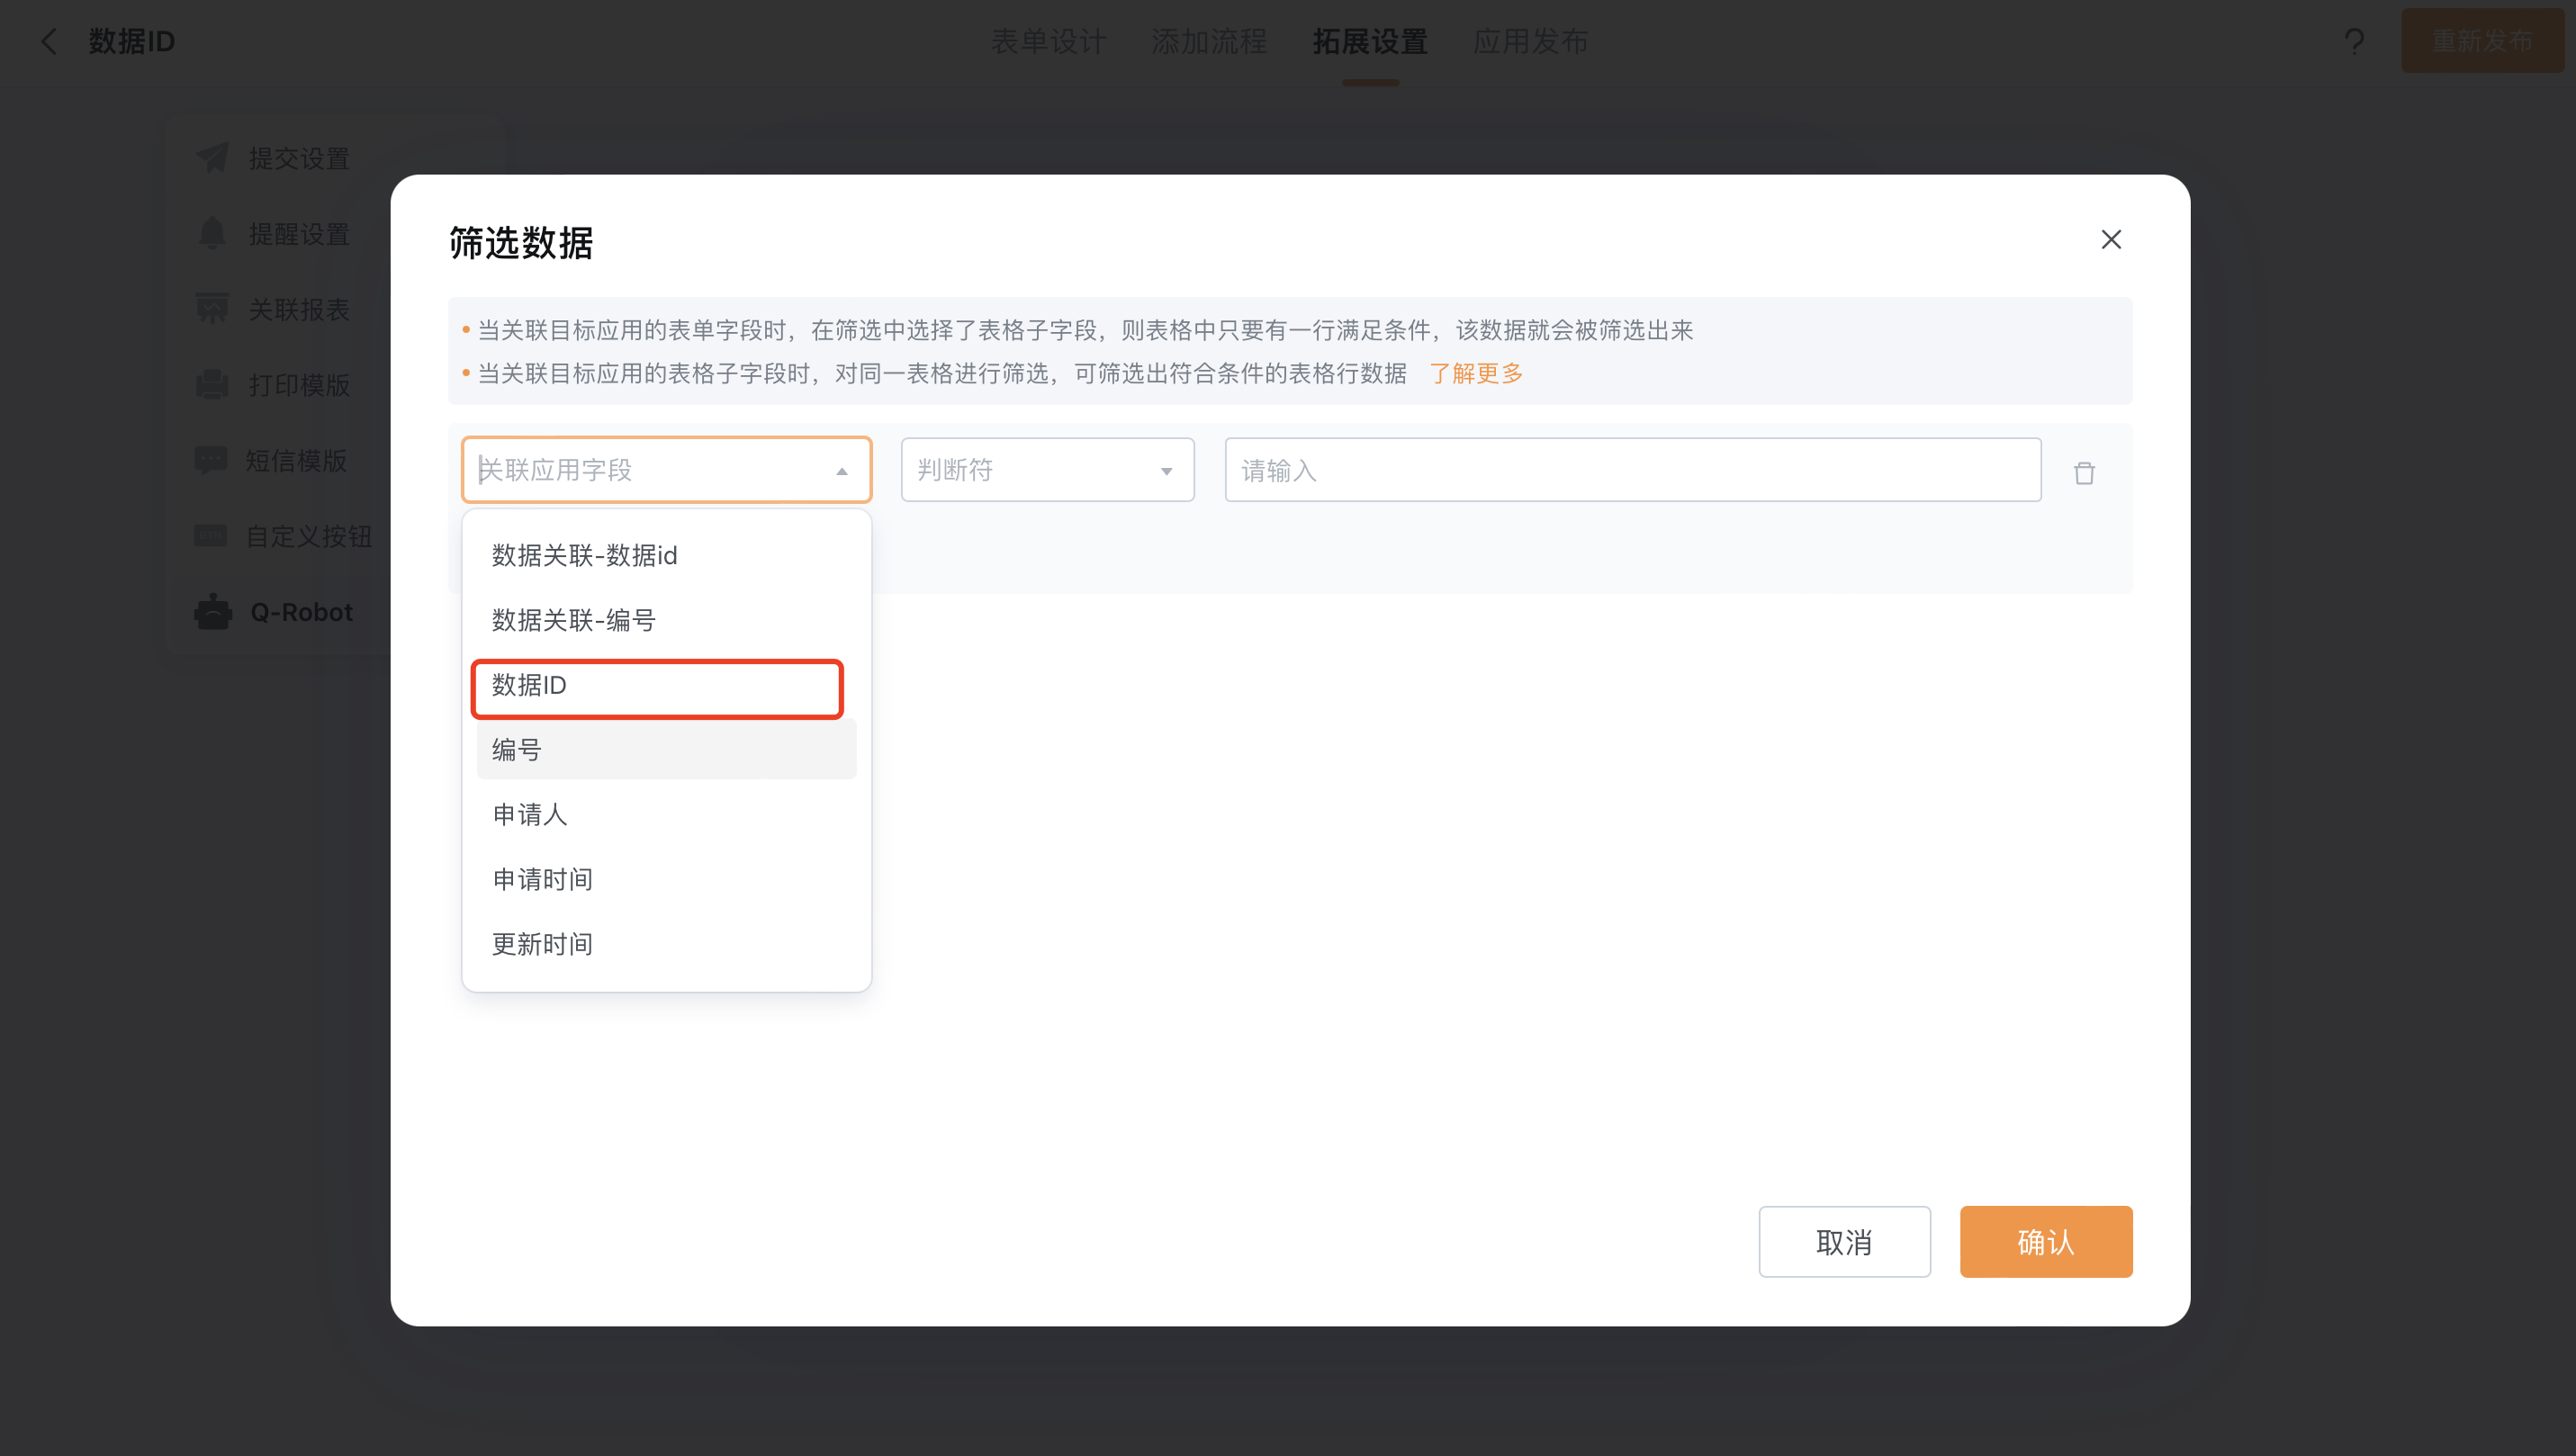This screenshot has width=2576, height=1456.
Task: Open 提交设置 in the sidebar
Action: [x=298, y=158]
